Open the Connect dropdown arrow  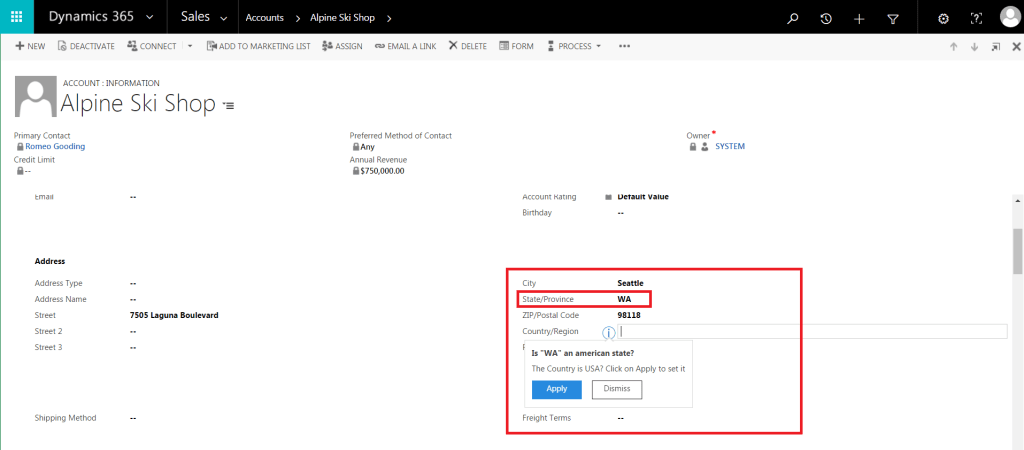point(190,46)
